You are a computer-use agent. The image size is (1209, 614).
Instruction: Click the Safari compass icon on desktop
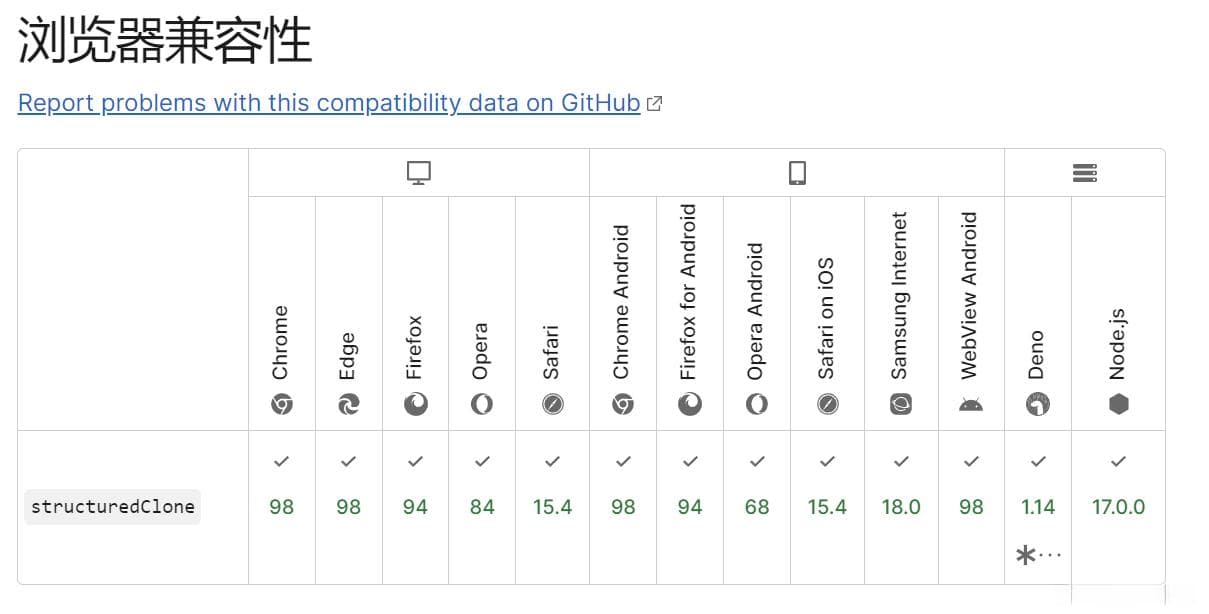(x=552, y=404)
